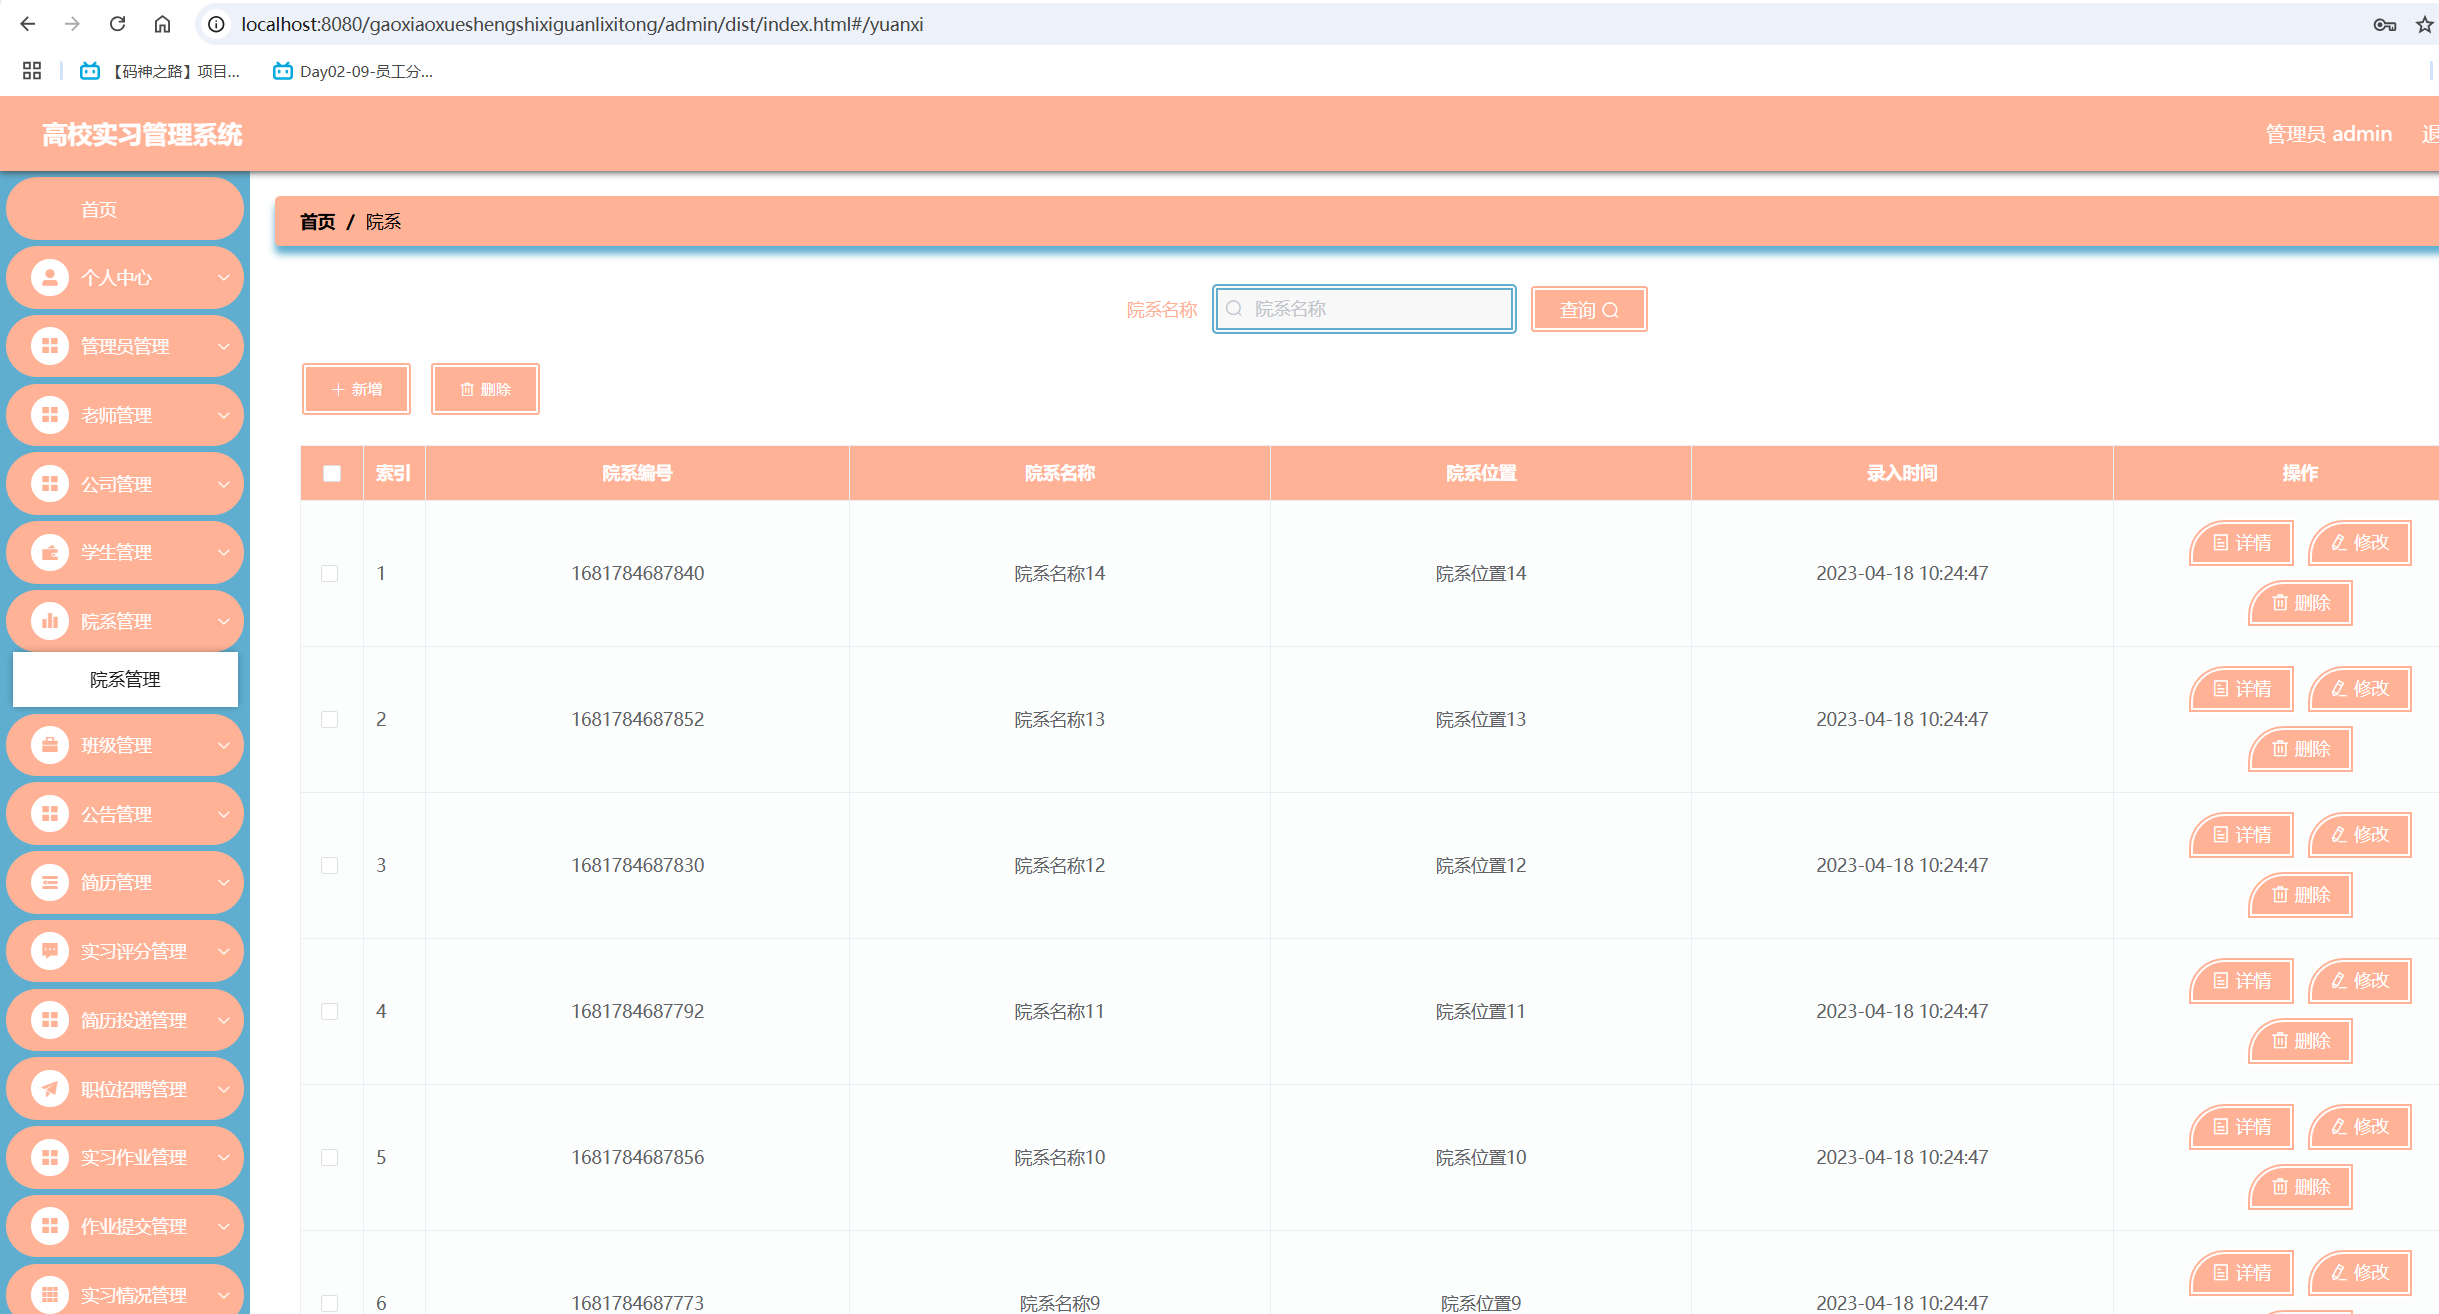This screenshot has width=2439, height=1314.
Task: Click the 公告管理 grid icon
Action: (x=49, y=814)
